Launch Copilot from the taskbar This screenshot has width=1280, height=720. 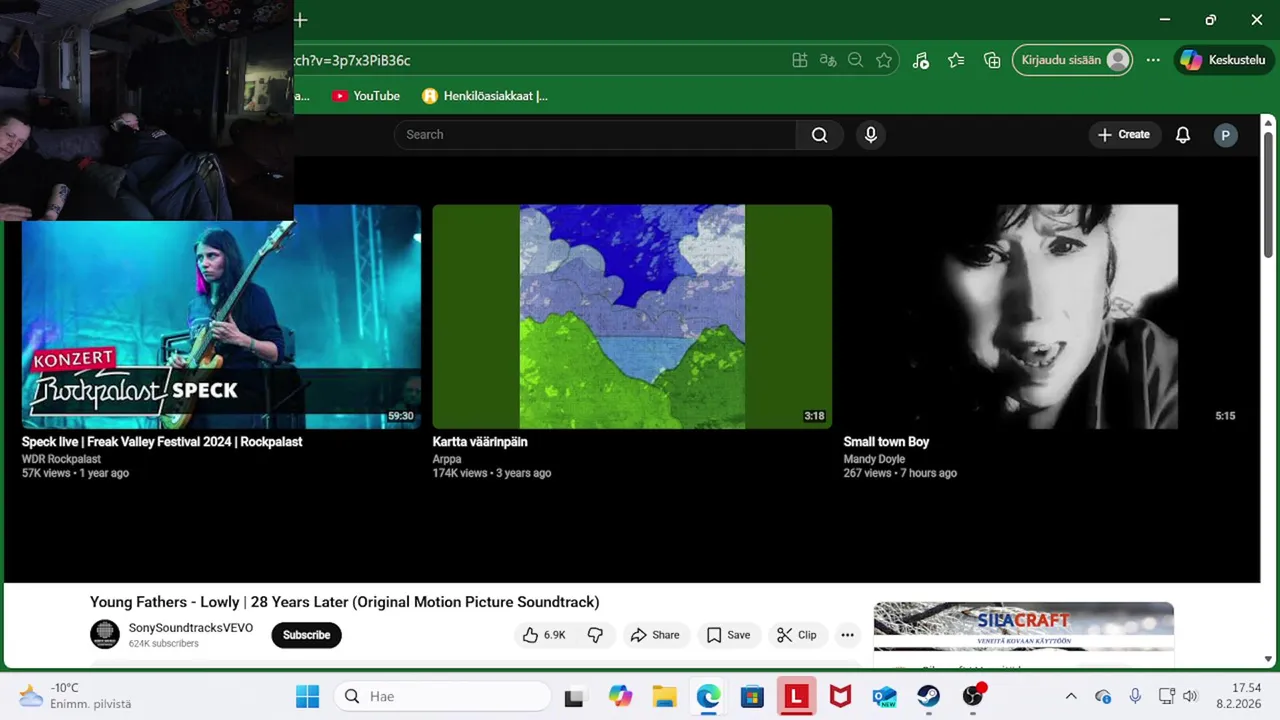tap(620, 696)
